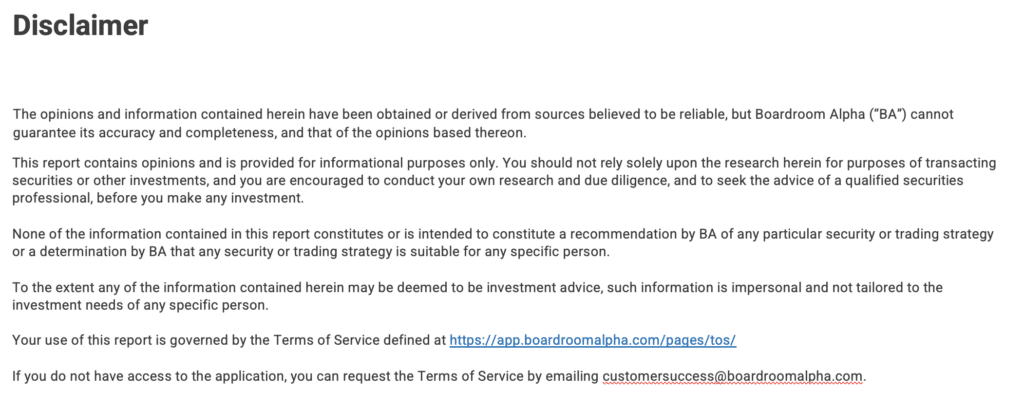This screenshot has width=1024, height=409.
Task: Open the app.boardroomalpha.com Terms of Service link
Action: coord(592,340)
